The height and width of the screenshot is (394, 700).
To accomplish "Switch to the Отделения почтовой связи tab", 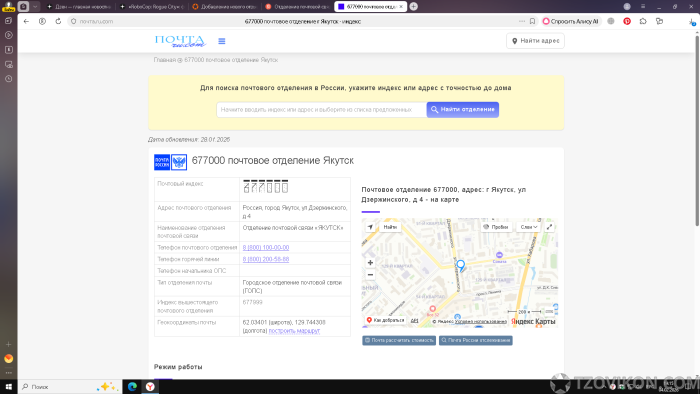I will [x=297, y=7].
